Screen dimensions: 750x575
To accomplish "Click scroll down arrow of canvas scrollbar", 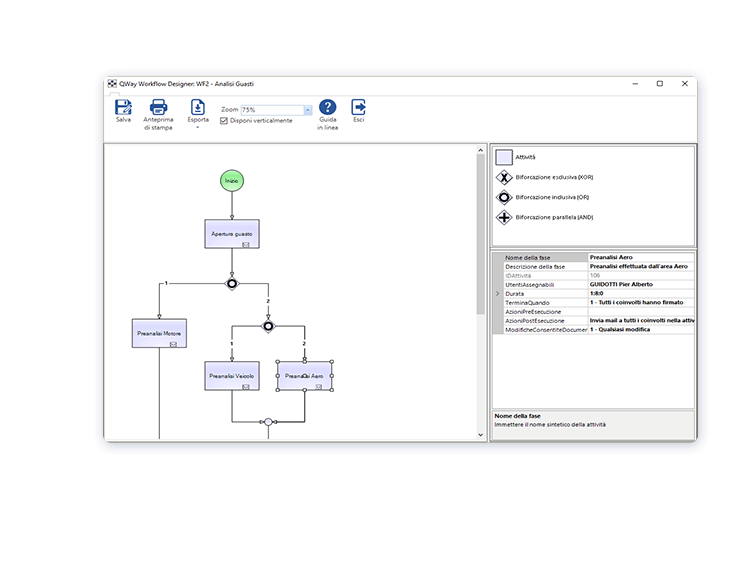I will [481, 435].
